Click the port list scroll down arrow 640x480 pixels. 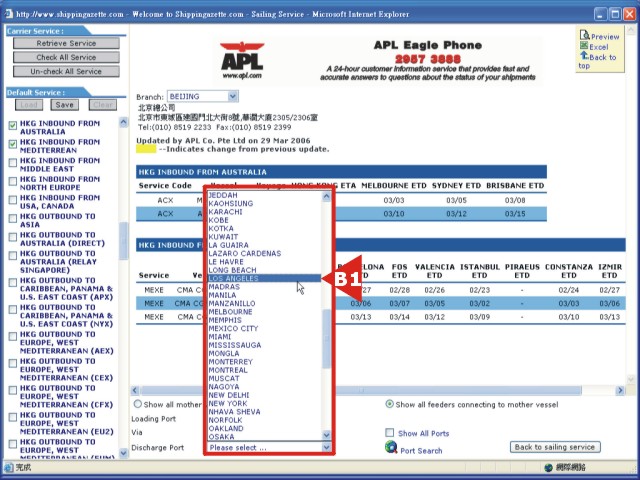(x=327, y=435)
